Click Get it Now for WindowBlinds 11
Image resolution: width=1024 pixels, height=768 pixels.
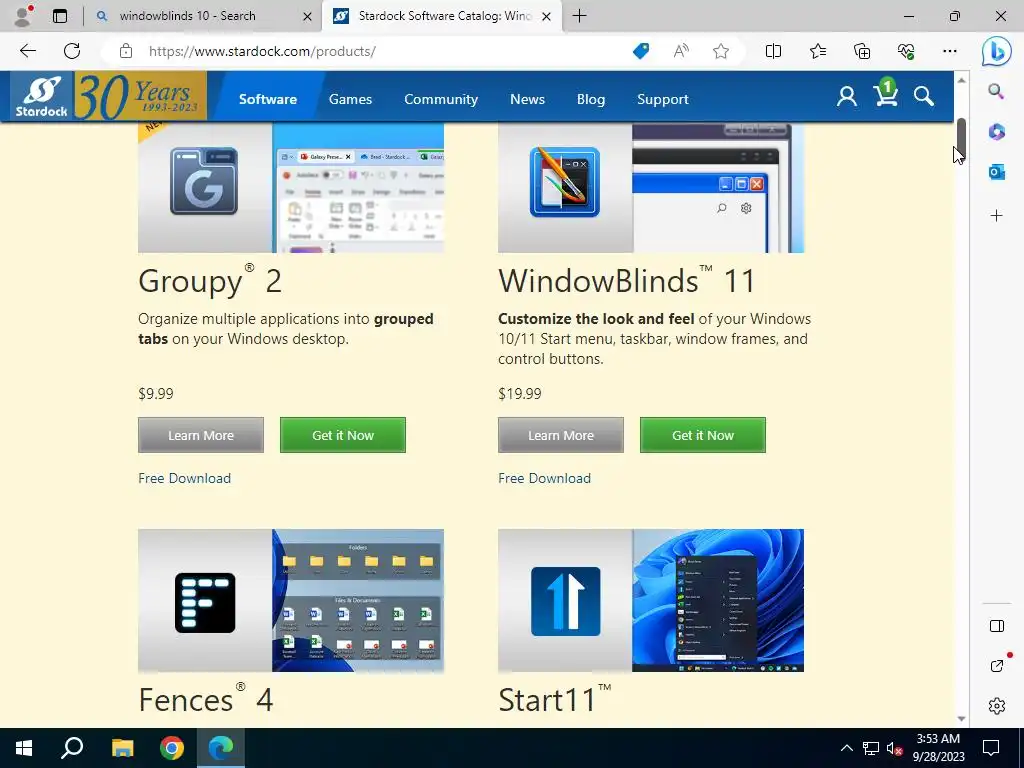coord(703,435)
